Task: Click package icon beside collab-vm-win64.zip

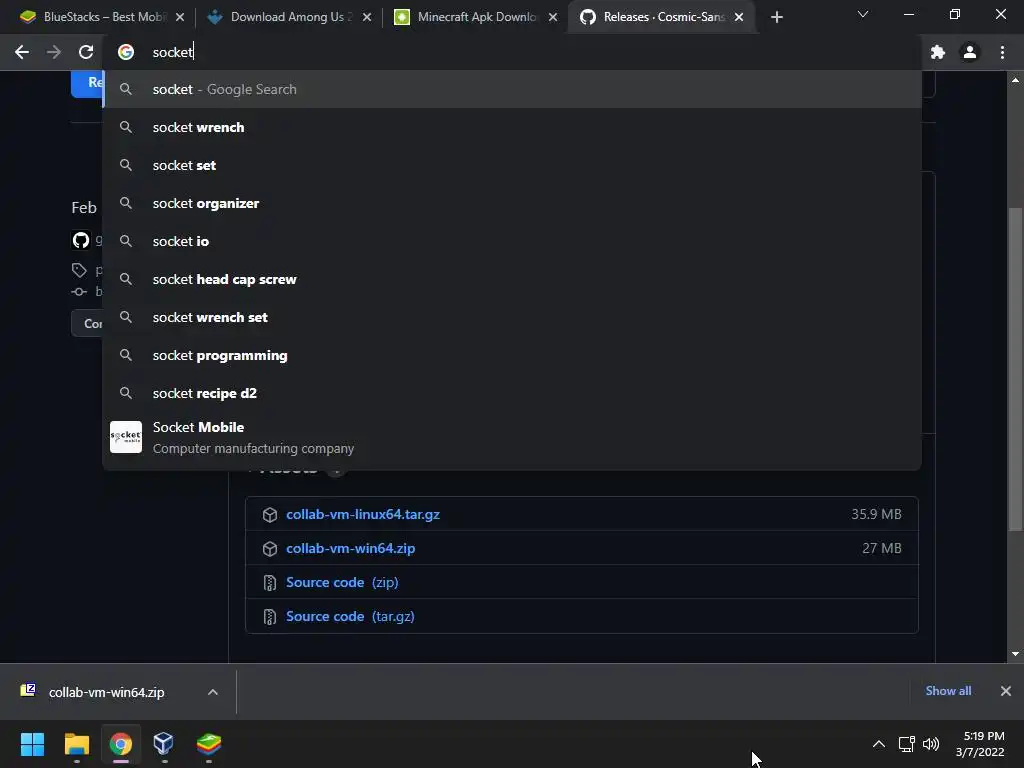Action: click(x=270, y=549)
